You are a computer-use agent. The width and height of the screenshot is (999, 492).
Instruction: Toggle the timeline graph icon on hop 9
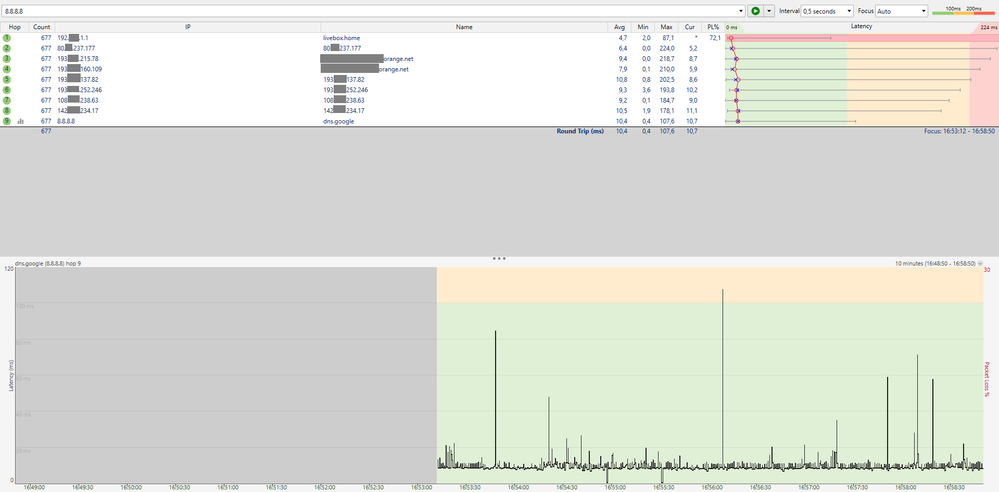coord(20,121)
